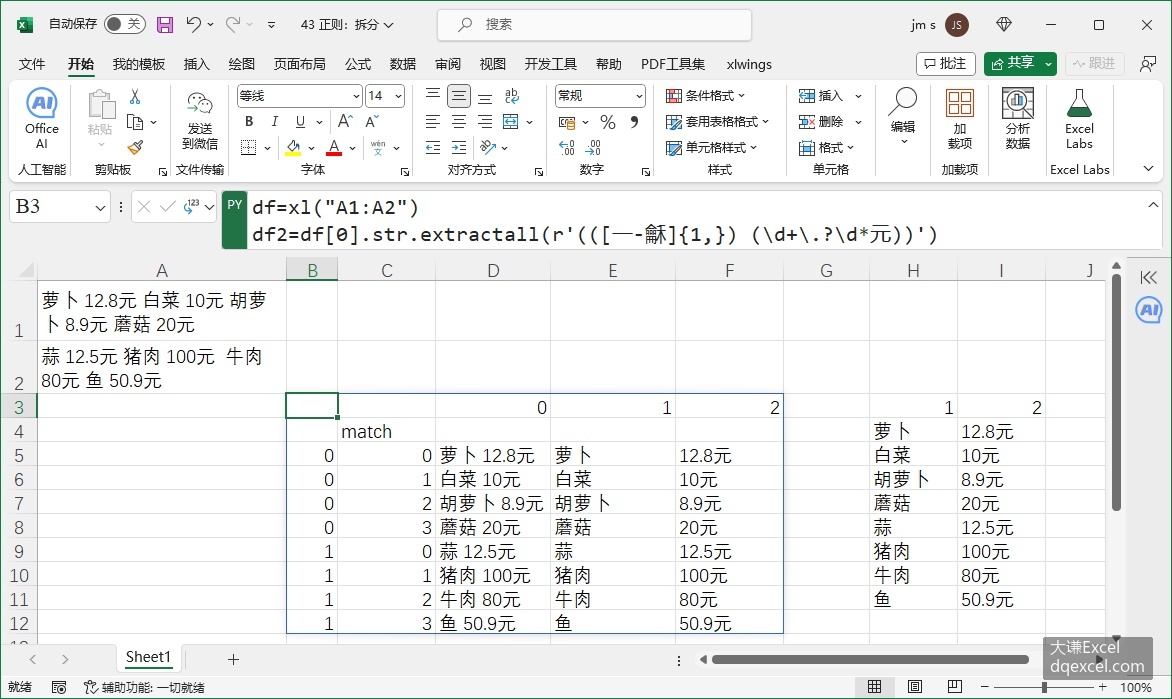Switch to the 公式 tab
1172x699 pixels.
(x=358, y=64)
